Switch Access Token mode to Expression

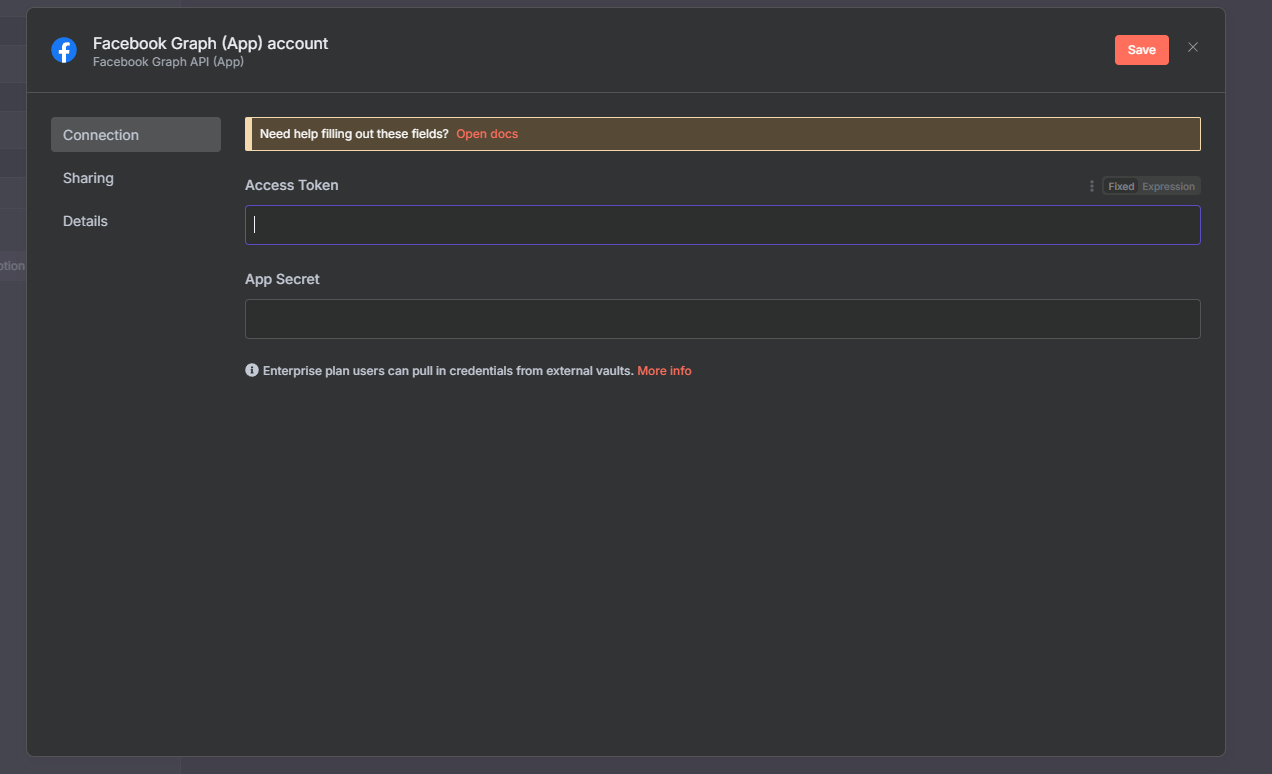(1168, 186)
